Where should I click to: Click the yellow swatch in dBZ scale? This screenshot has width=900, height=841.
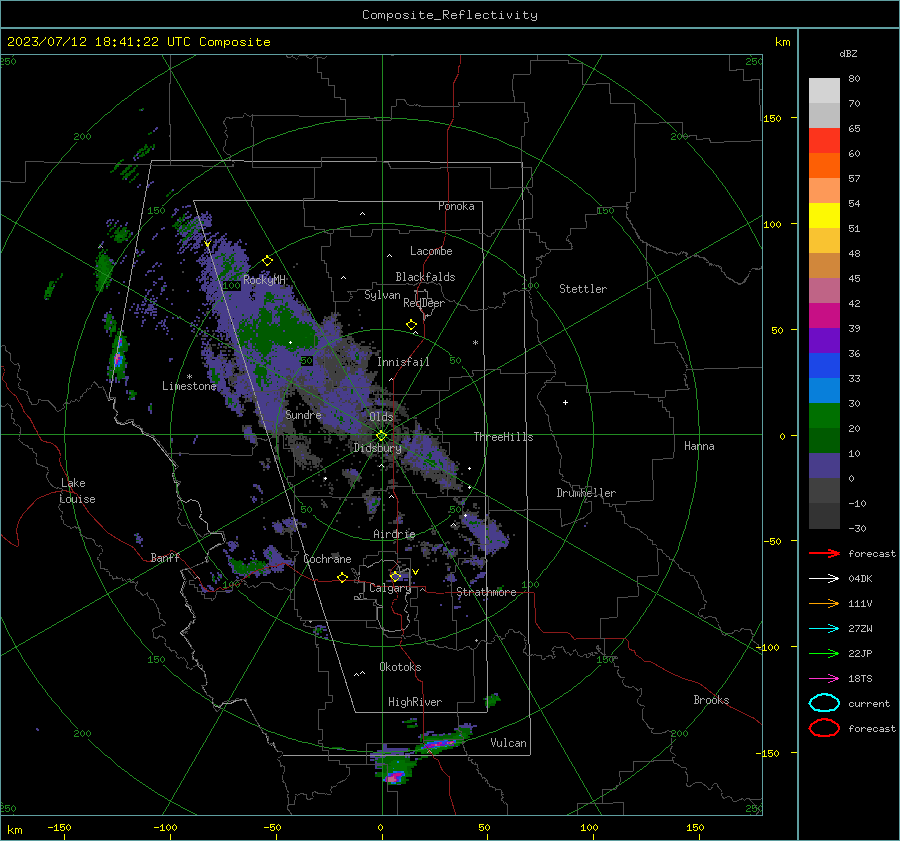[x=824, y=215]
